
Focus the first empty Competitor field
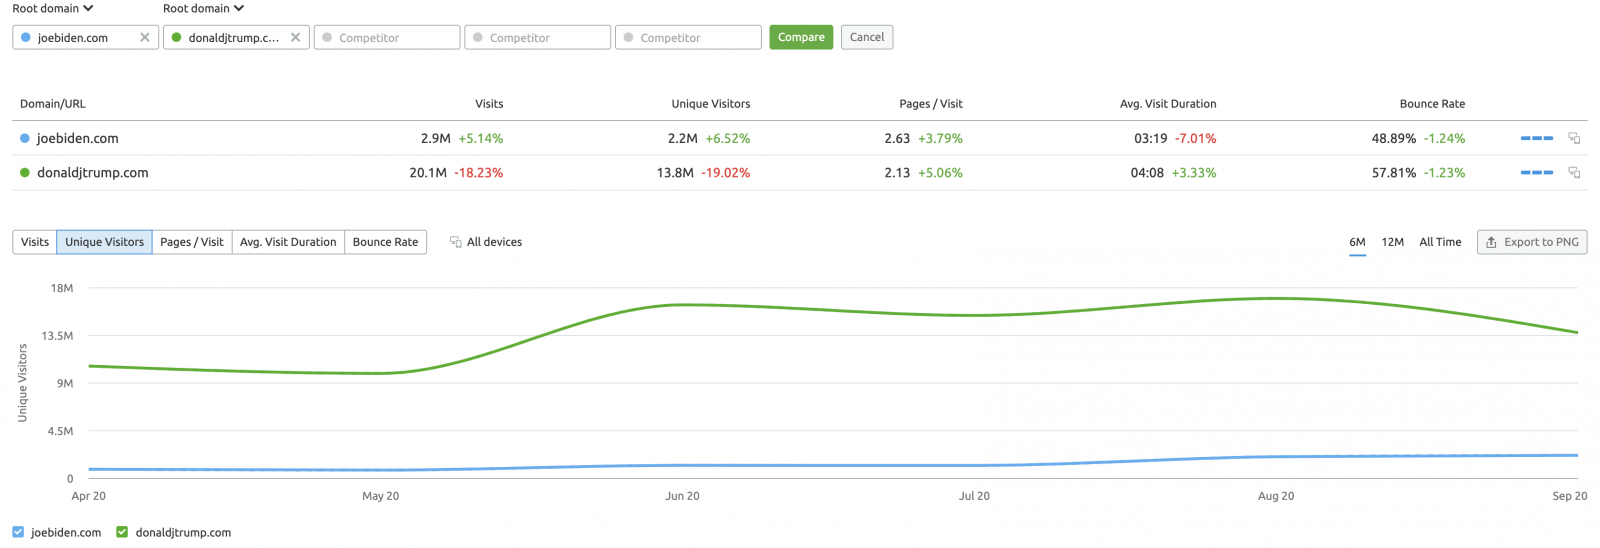387,37
